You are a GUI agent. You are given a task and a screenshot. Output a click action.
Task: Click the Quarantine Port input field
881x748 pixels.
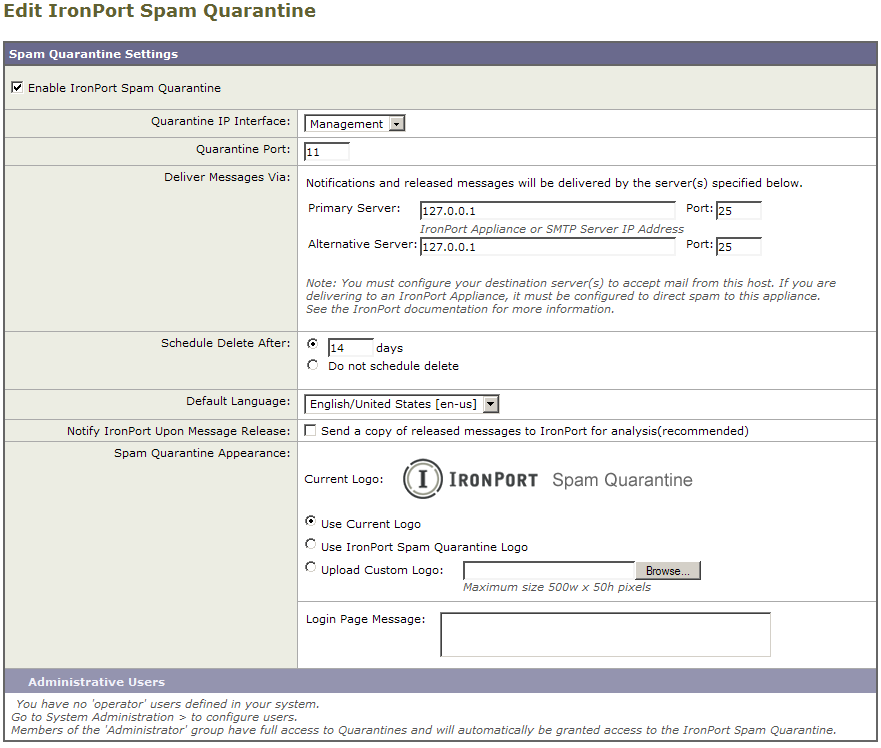pos(326,152)
